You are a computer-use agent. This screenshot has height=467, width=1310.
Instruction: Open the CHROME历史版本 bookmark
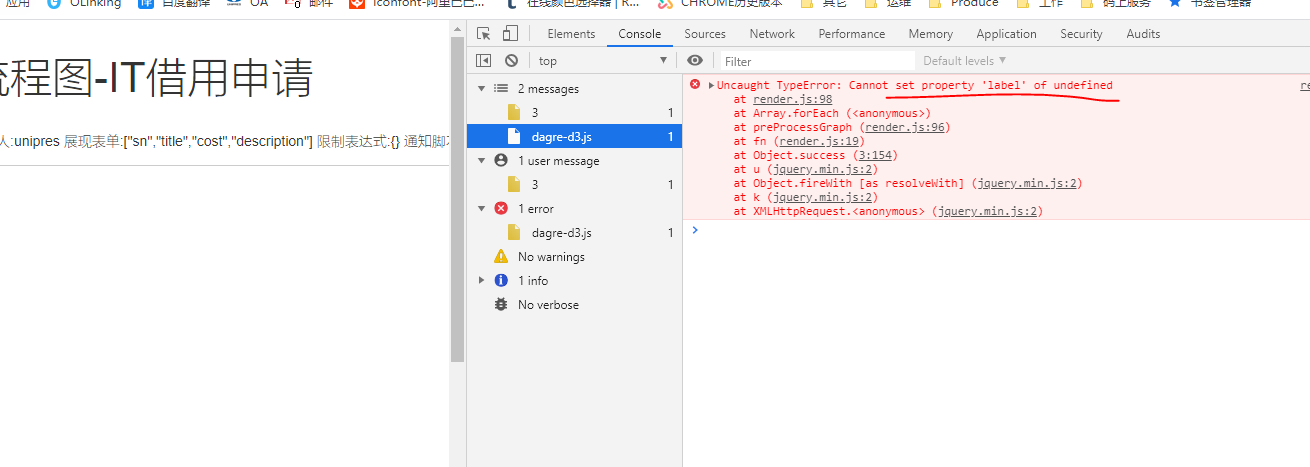pyautogui.click(x=718, y=3)
